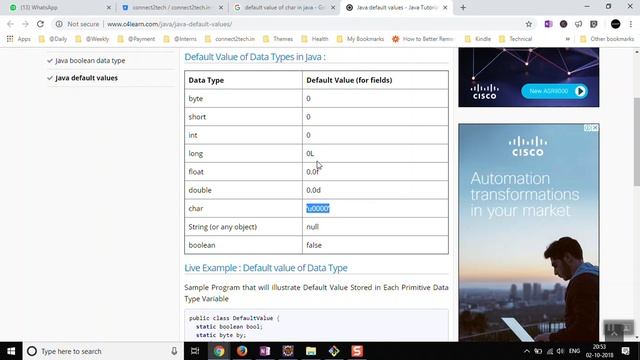
Task: Open the @Weekly bookmark folder
Action: tap(92, 39)
